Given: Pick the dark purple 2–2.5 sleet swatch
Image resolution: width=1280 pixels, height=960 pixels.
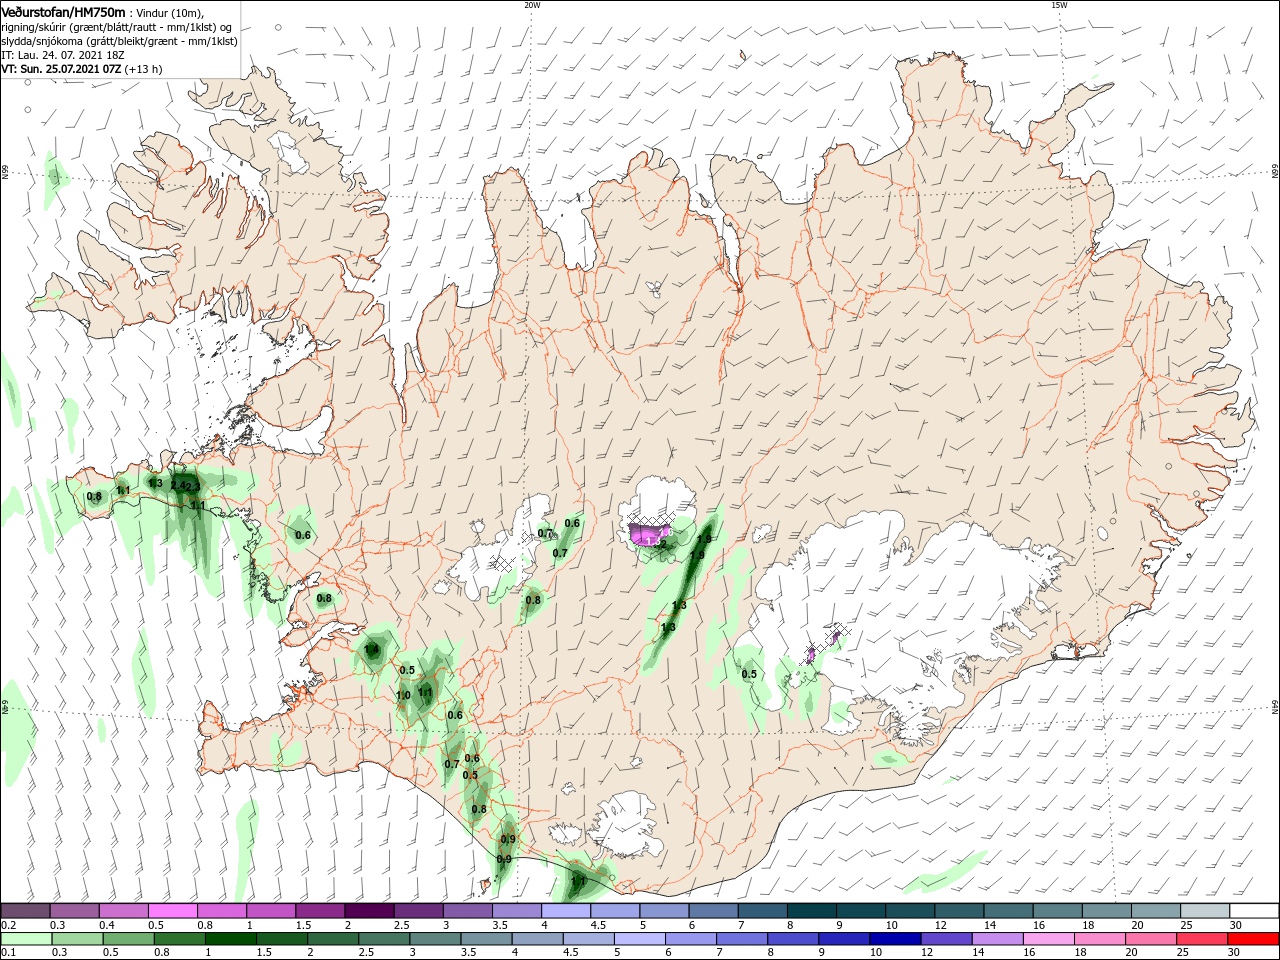Looking at the screenshot, I should click(369, 911).
